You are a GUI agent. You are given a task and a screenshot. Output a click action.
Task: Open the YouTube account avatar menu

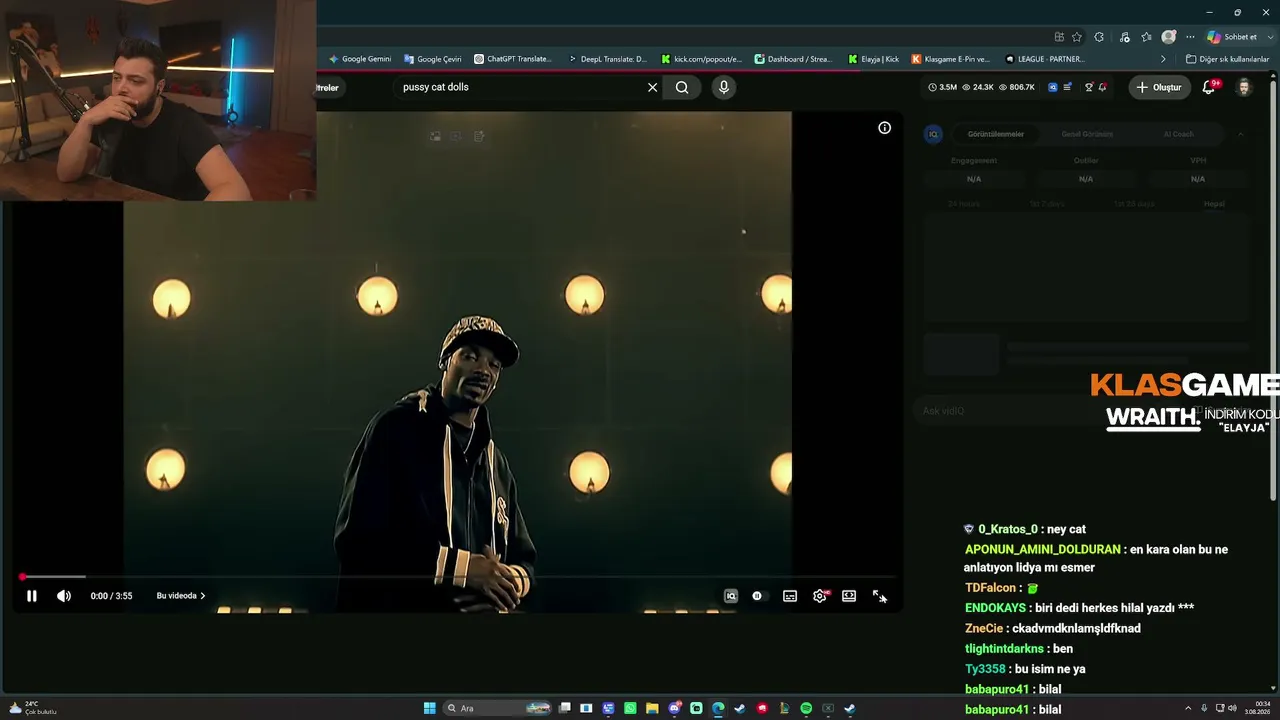[x=1244, y=87]
